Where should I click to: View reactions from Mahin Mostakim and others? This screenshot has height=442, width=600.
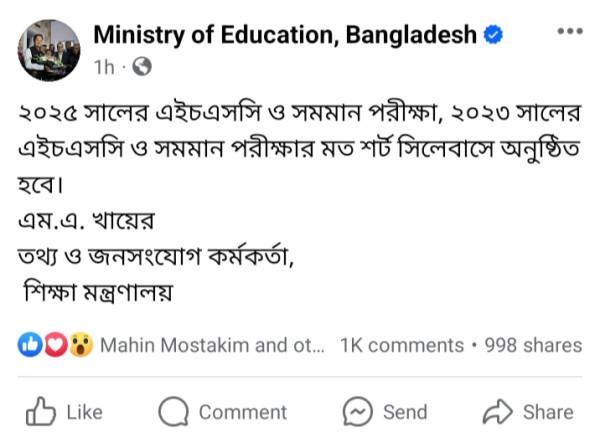tap(213, 345)
